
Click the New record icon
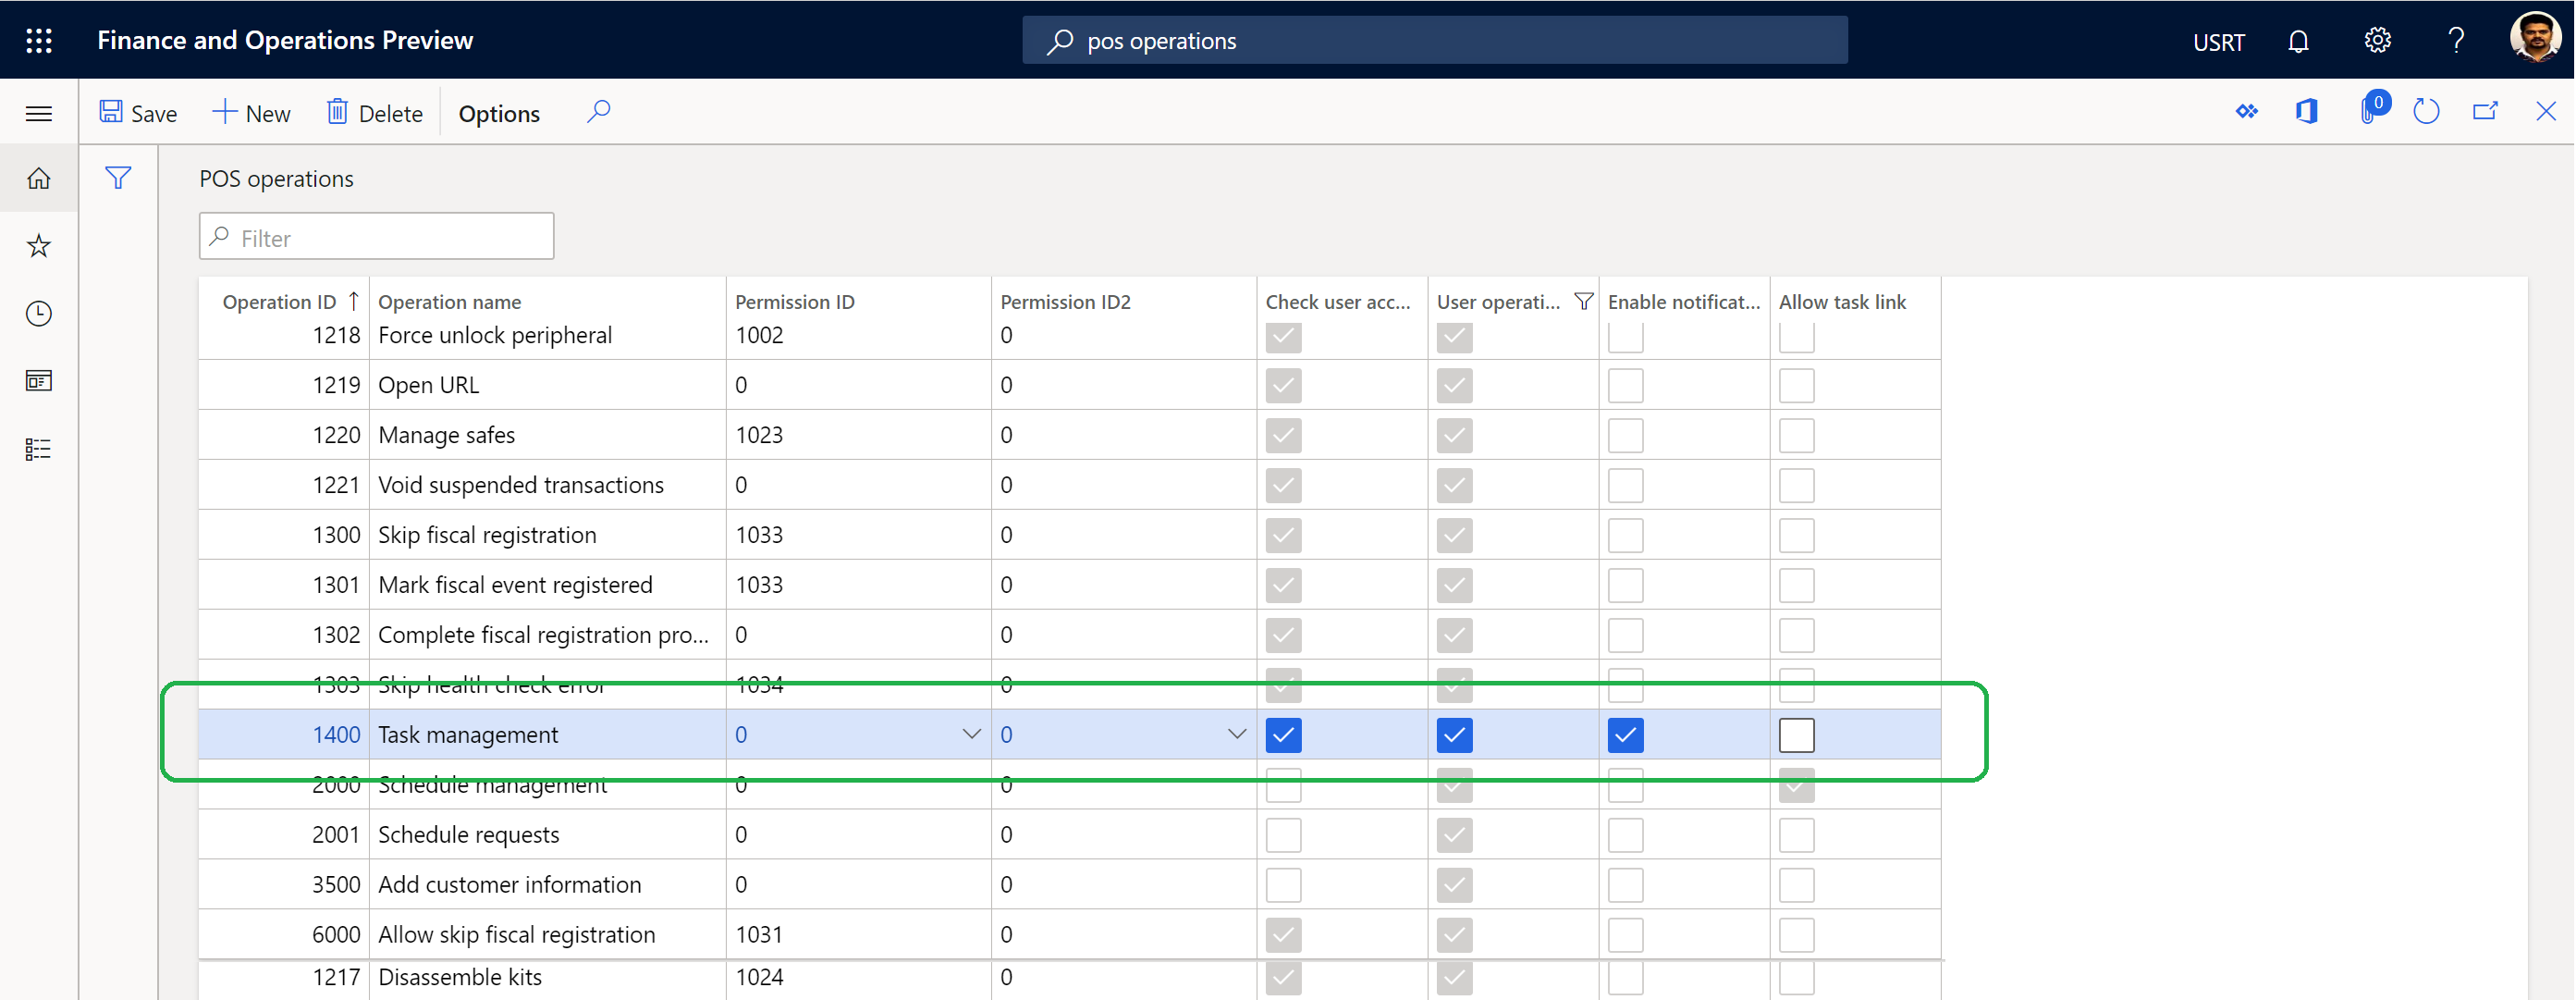tap(250, 112)
